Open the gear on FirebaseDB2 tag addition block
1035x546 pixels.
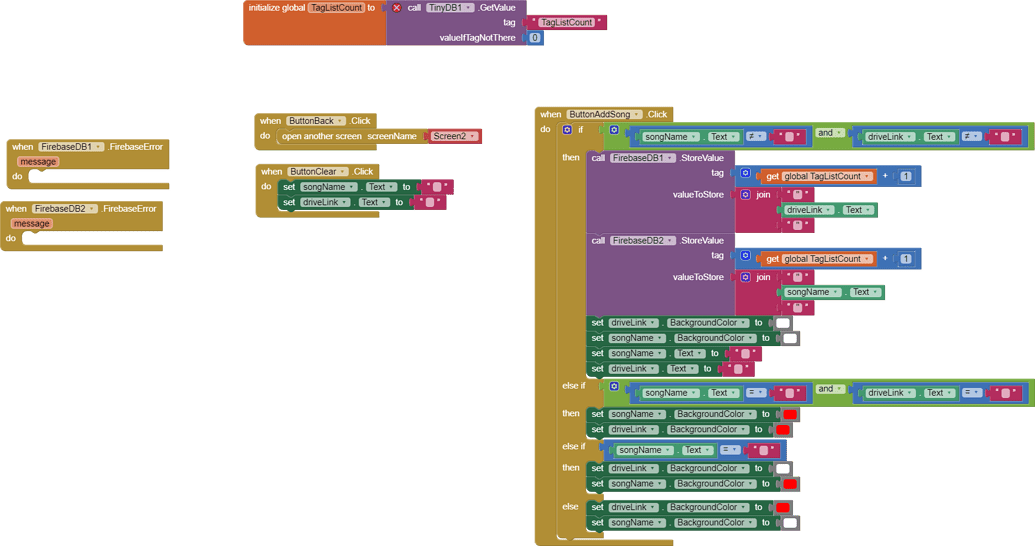[x=745, y=256]
